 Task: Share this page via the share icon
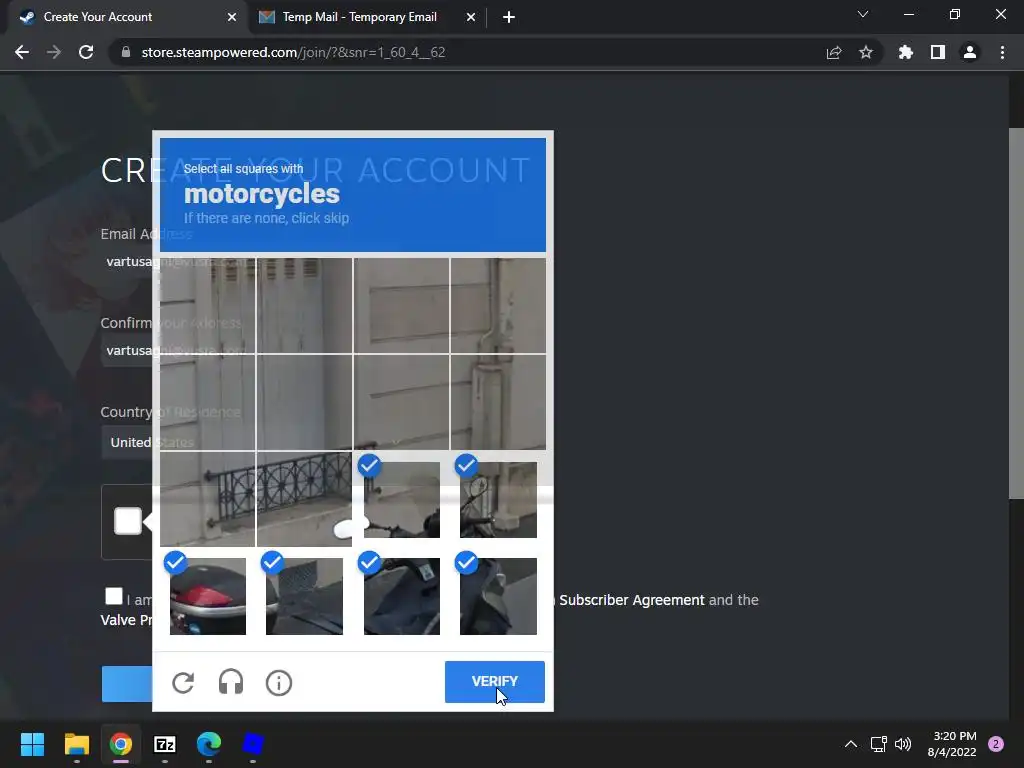(834, 52)
